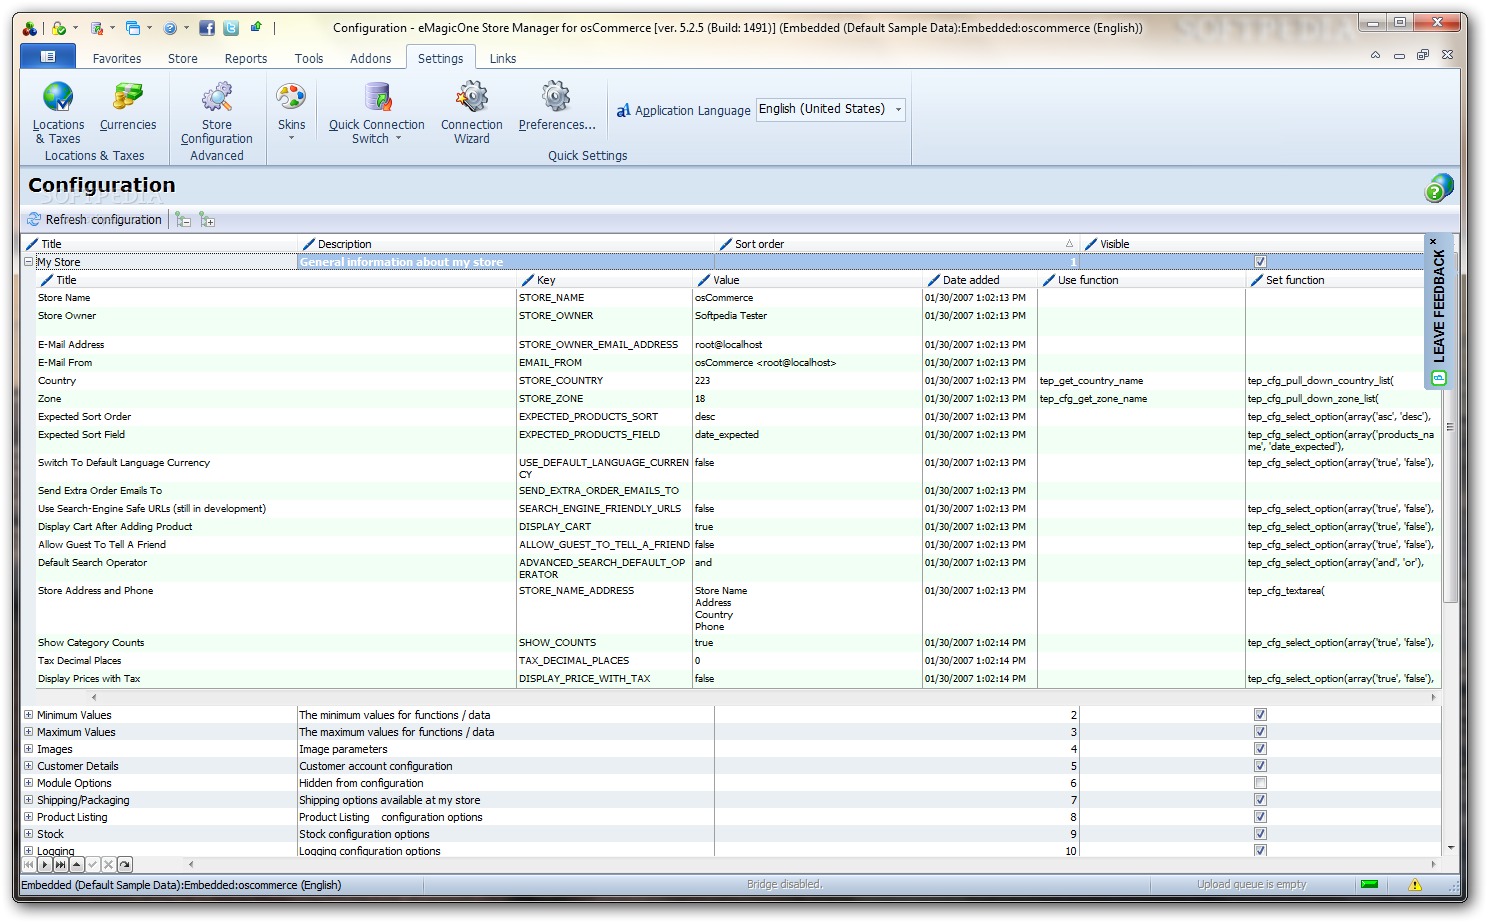Expand all nodes tree icon

pyautogui.click(x=207, y=219)
